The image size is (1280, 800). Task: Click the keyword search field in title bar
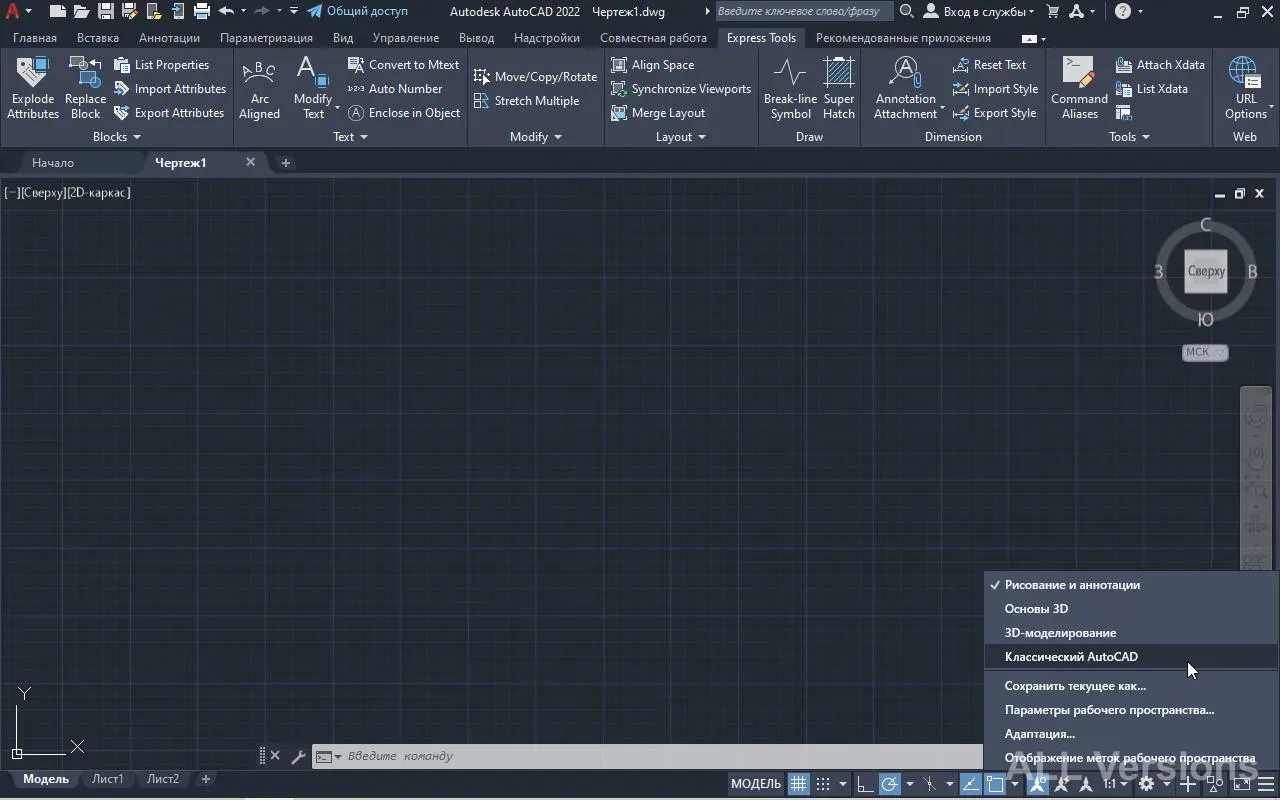(x=804, y=12)
